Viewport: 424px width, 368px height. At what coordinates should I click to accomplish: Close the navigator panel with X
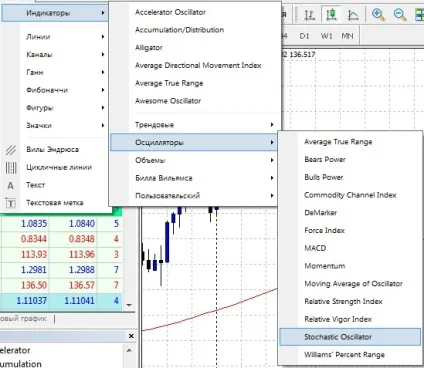click(x=131, y=336)
